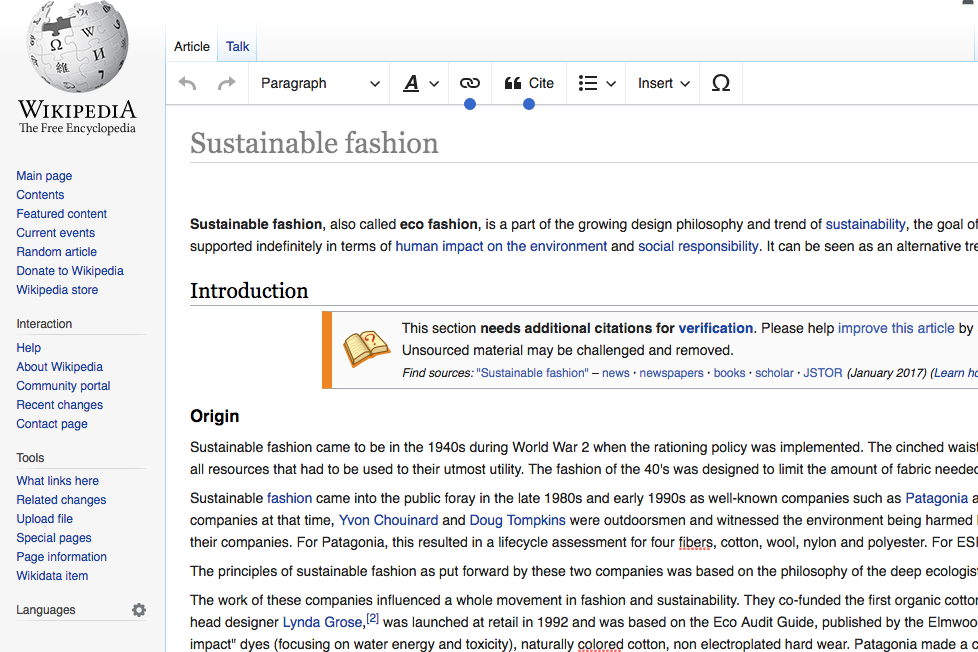
Task: View Page information link
Action: [x=61, y=557]
